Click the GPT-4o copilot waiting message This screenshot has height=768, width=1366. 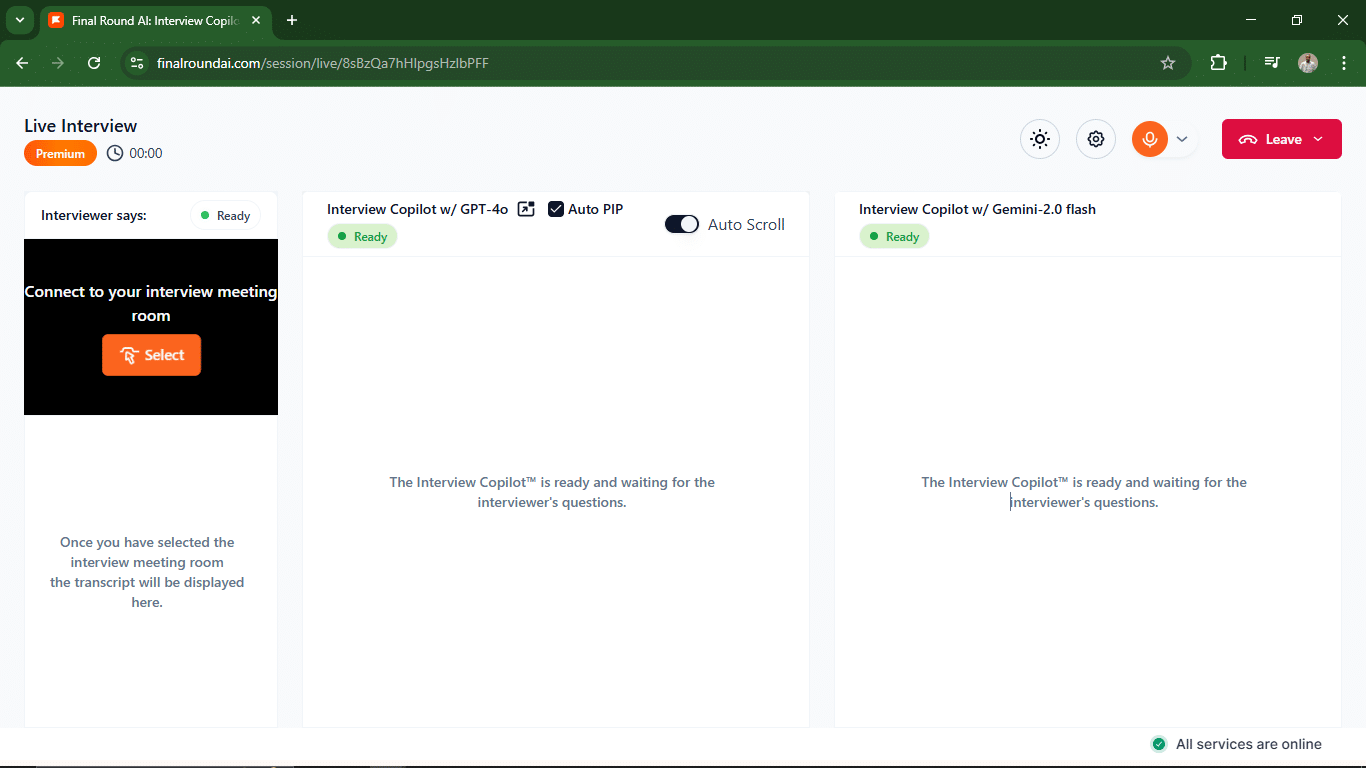point(552,492)
